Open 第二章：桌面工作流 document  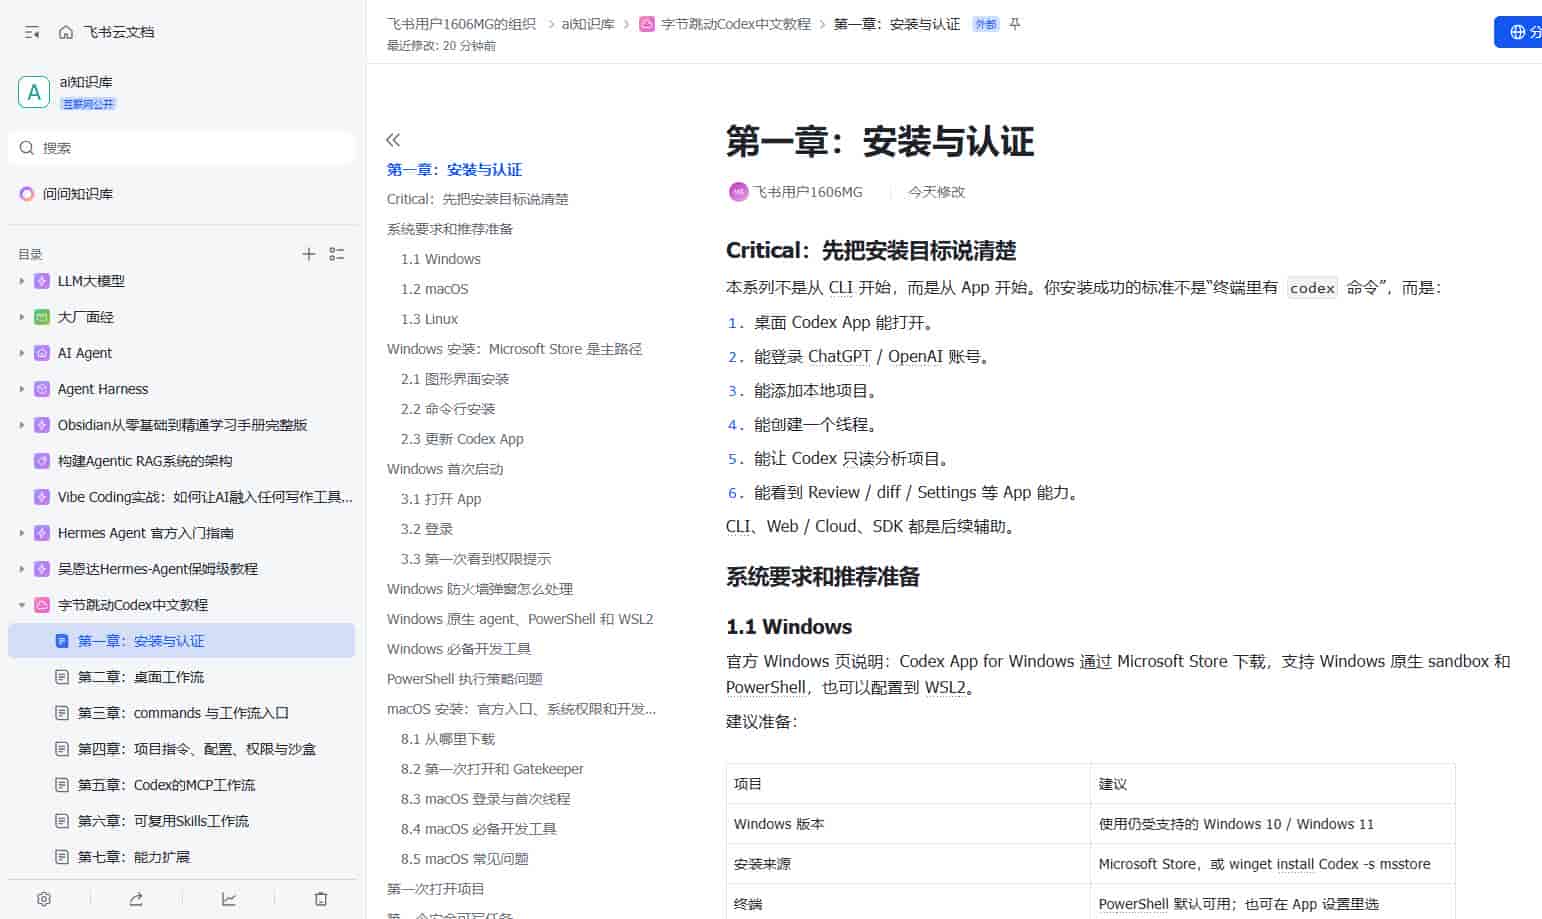pos(141,677)
